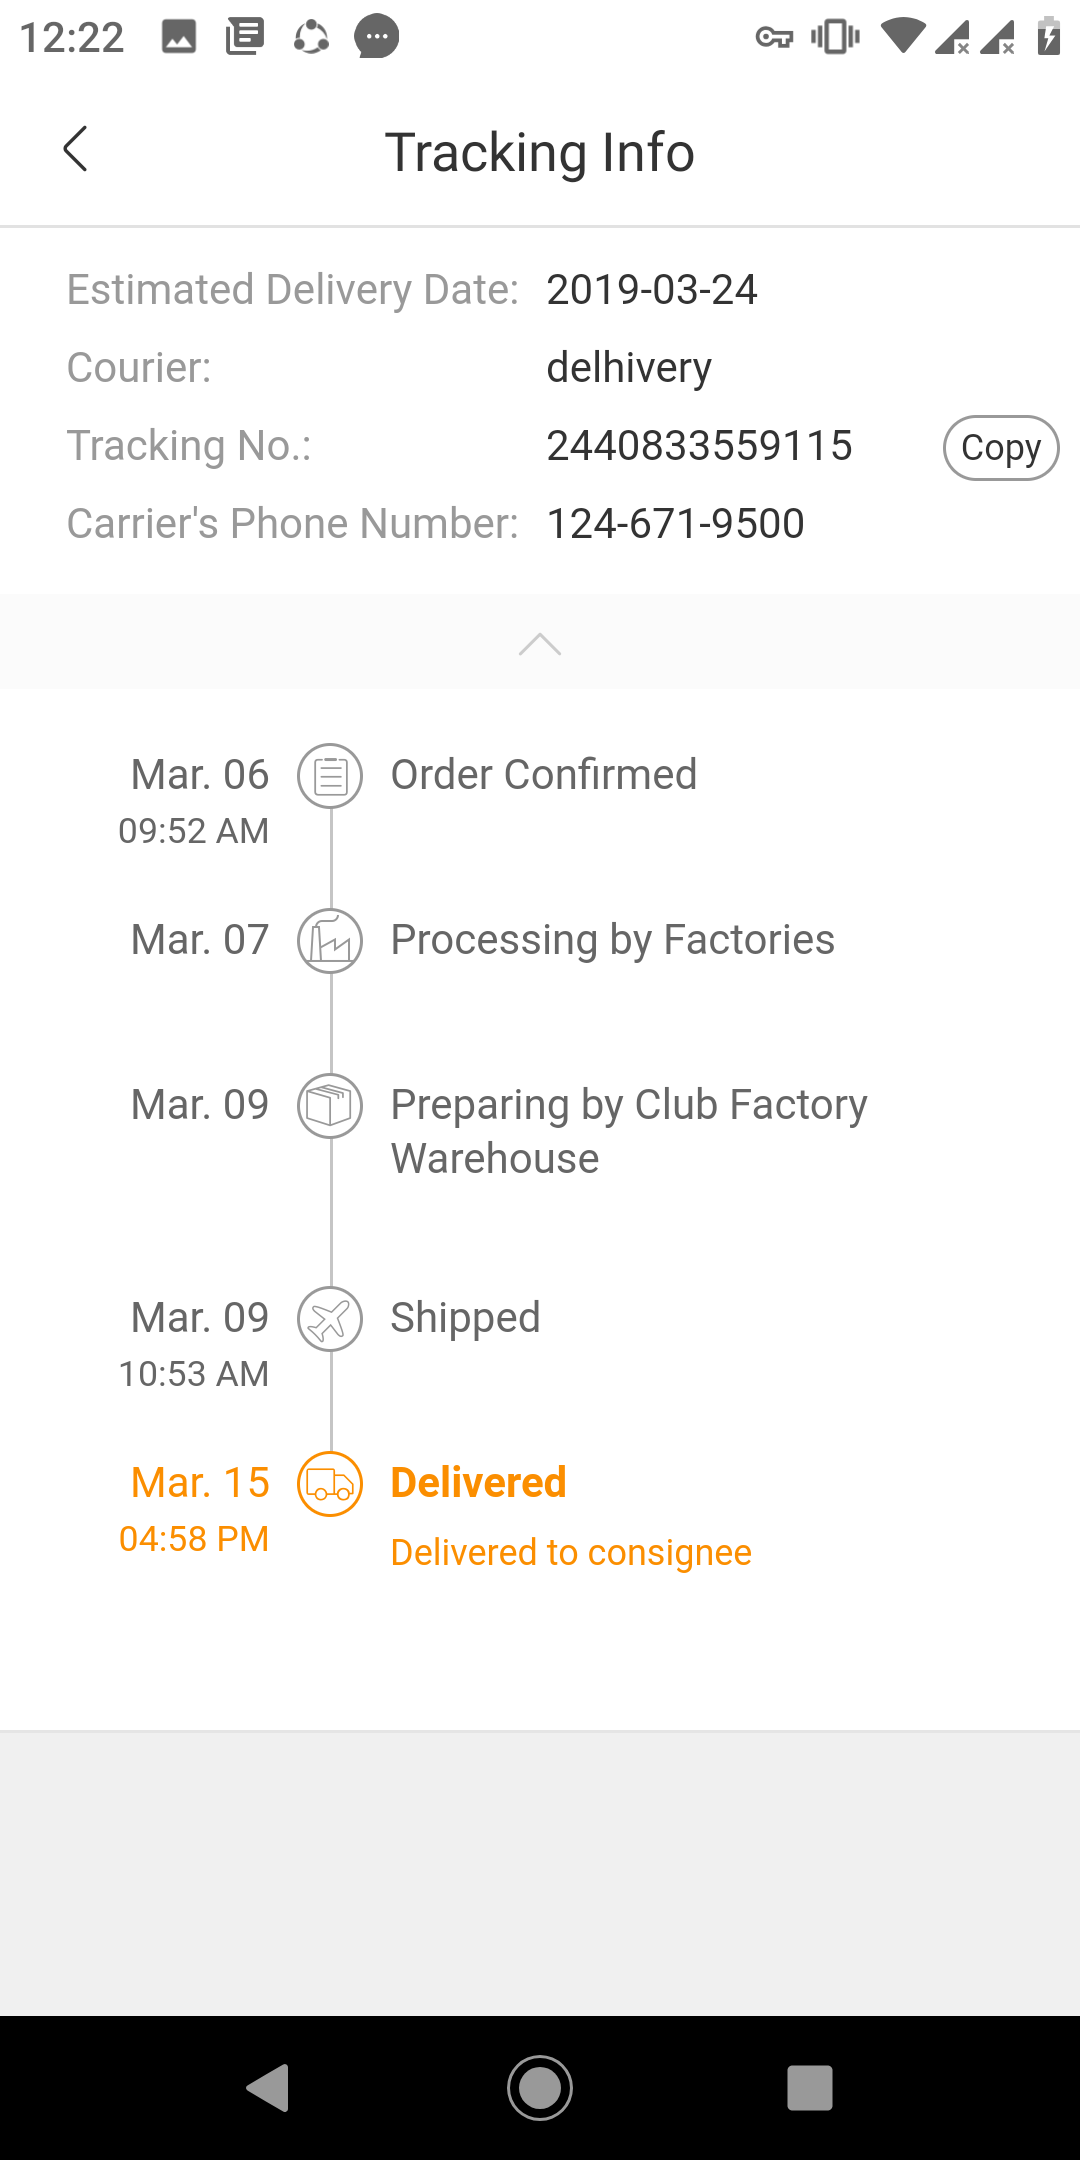Open recent apps with square button
1080x2160 pixels.
pos(809,2088)
